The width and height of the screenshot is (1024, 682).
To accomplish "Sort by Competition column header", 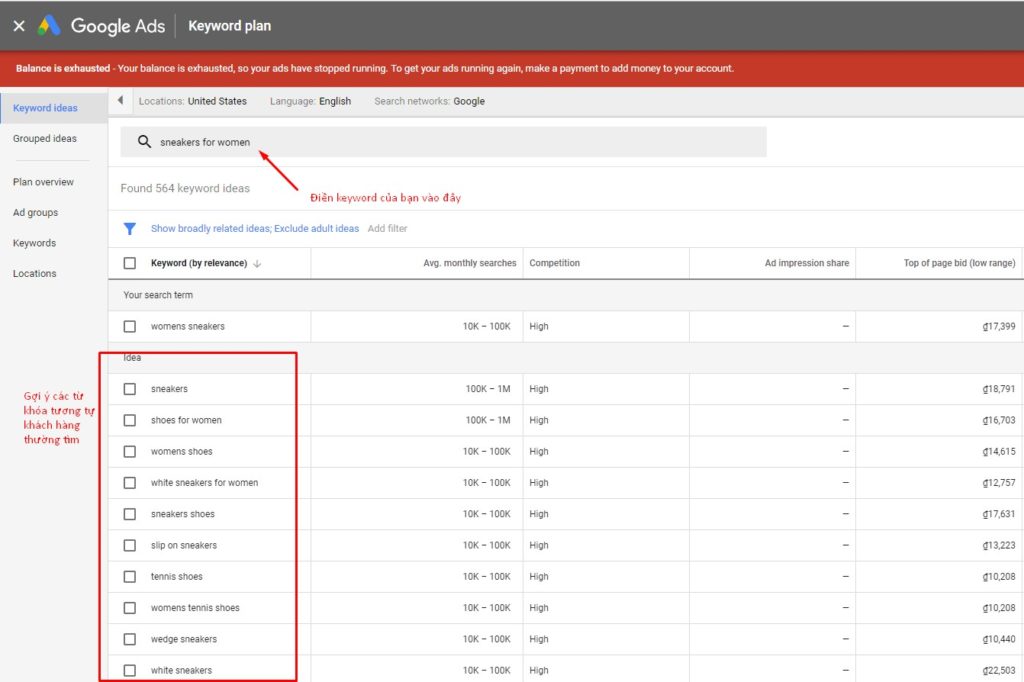I will tap(554, 263).
